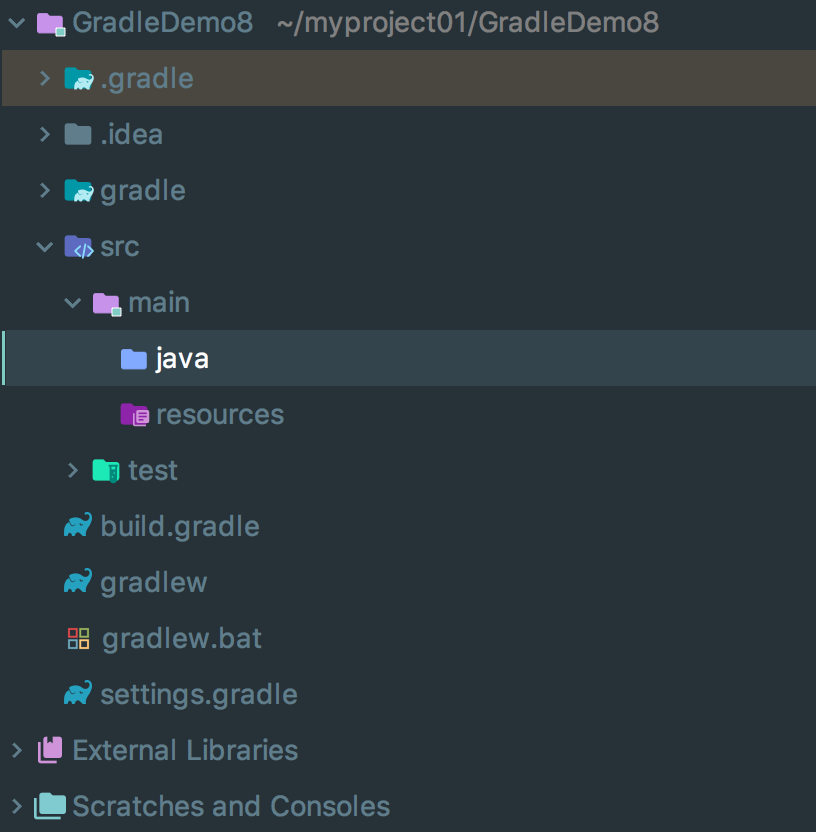The width and height of the screenshot is (816, 832).
Task: Select the gradle folder label
Action: pyautogui.click(x=143, y=190)
